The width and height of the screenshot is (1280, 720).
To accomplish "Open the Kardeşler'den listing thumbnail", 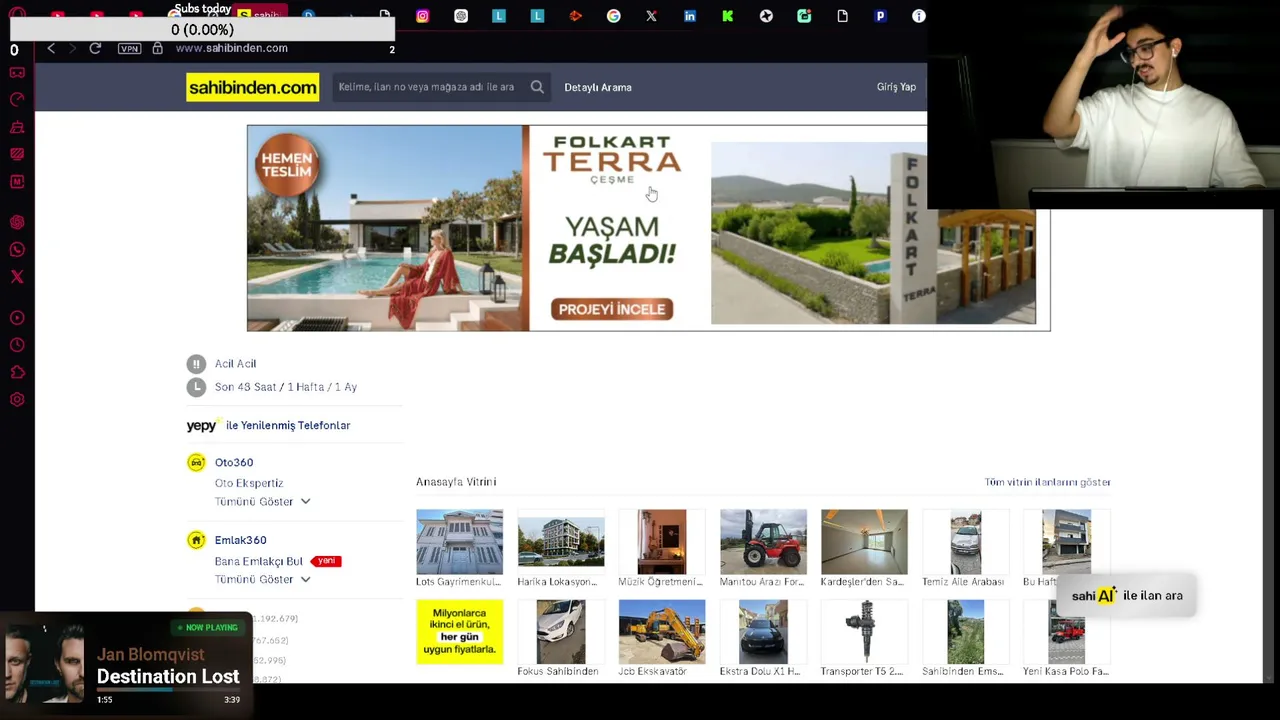I will pos(864,542).
